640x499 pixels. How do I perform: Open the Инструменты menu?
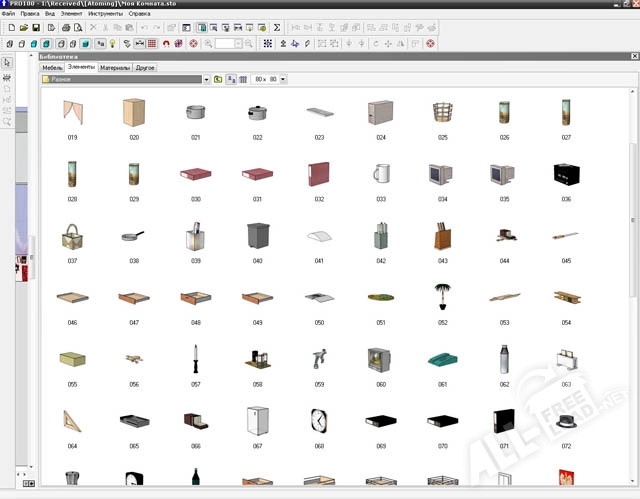tap(104, 15)
